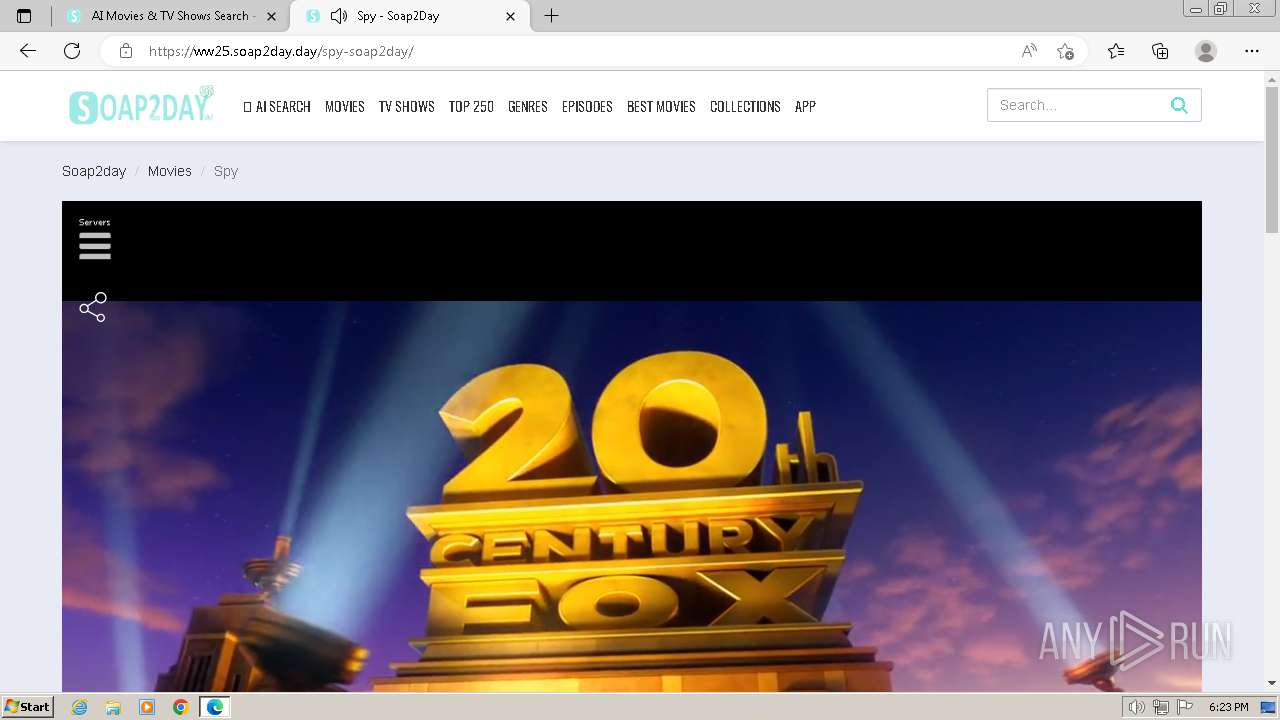
Task: Open the TOP 250 page
Action: (x=471, y=106)
